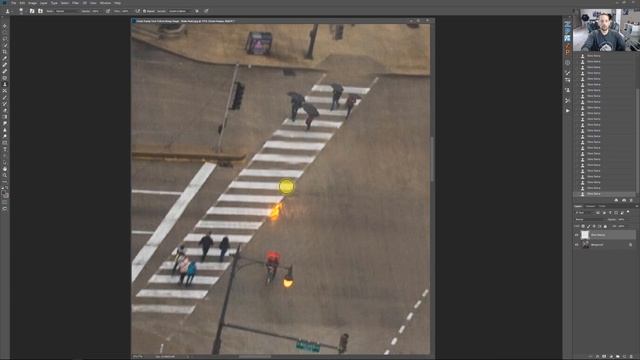Toggle the Aligned checkbox
This screenshot has height=360, width=640.
point(144,11)
